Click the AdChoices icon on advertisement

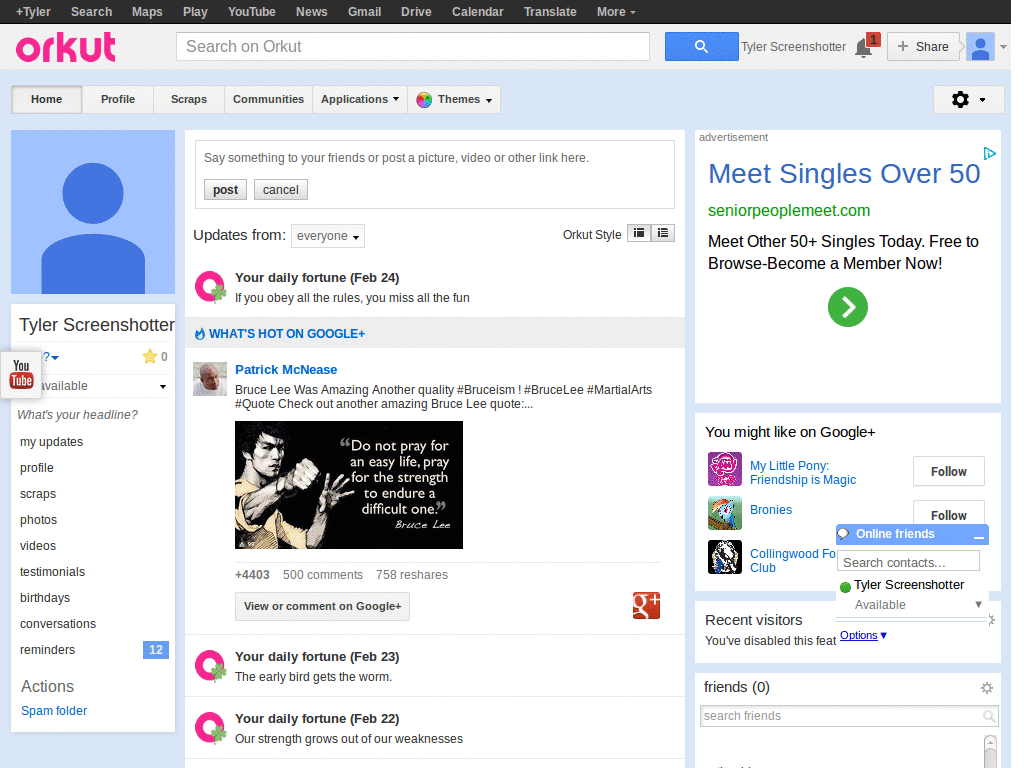(989, 153)
